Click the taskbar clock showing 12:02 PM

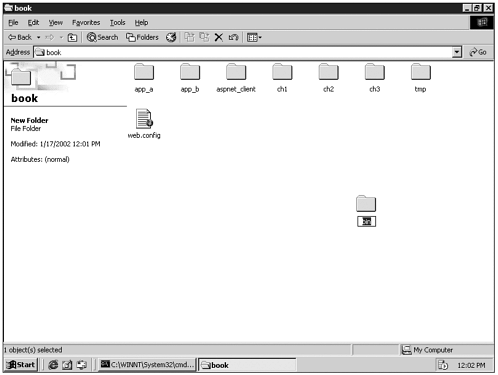471,365
